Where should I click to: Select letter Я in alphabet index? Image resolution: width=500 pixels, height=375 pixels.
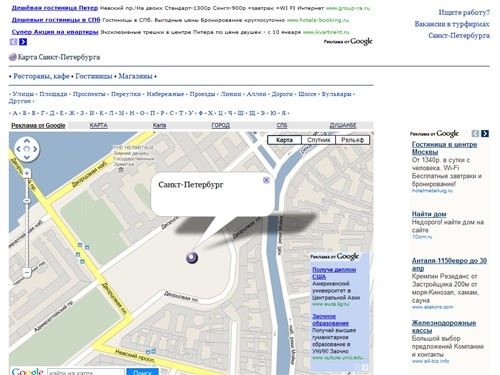[x=284, y=113]
